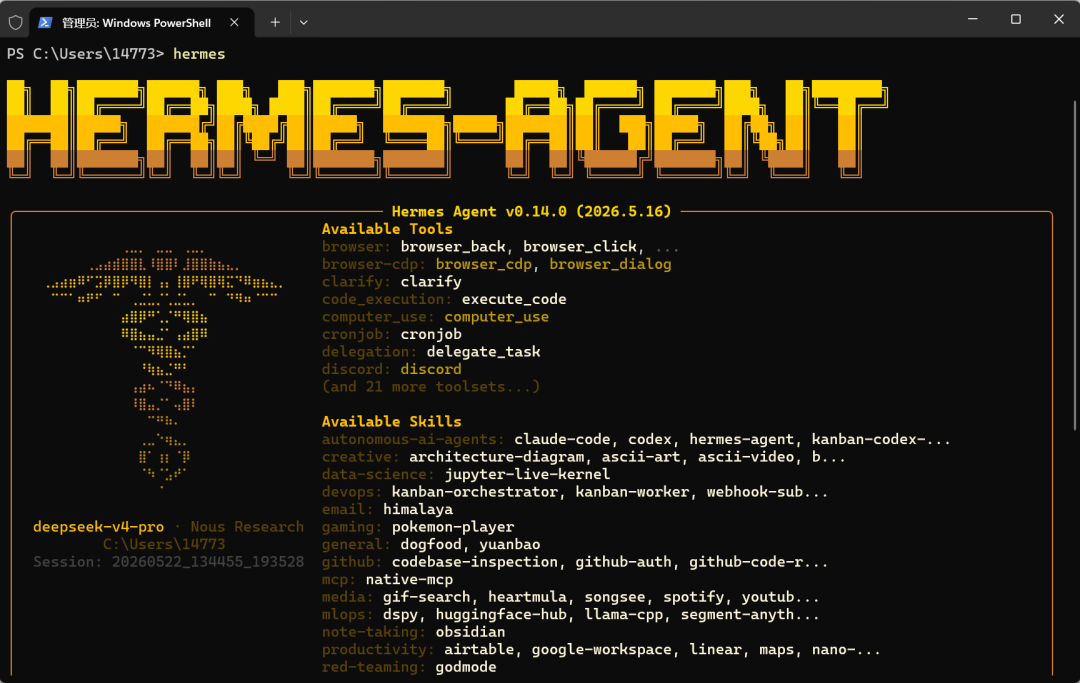The height and width of the screenshot is (683, 1080).
Task: Click the 'PS C:\Users\14773>' prompt
Action: (x=85, y=54)
